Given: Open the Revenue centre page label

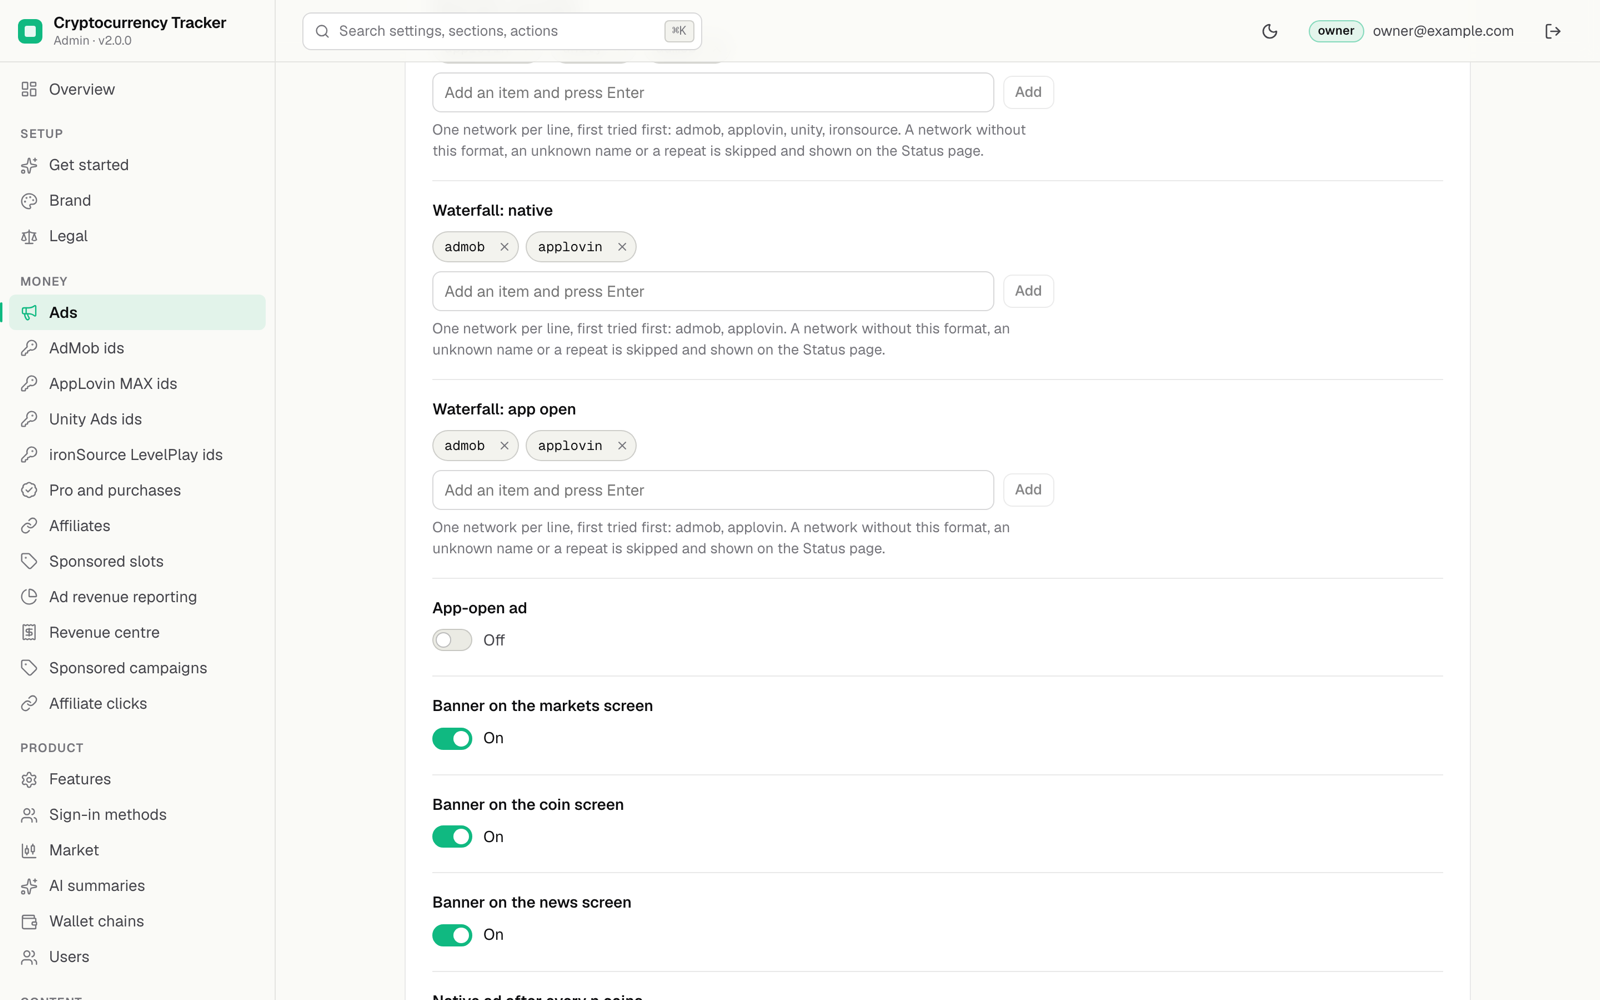Looking at the screenshot, I should pyautogui.click(x=104, y=632).
